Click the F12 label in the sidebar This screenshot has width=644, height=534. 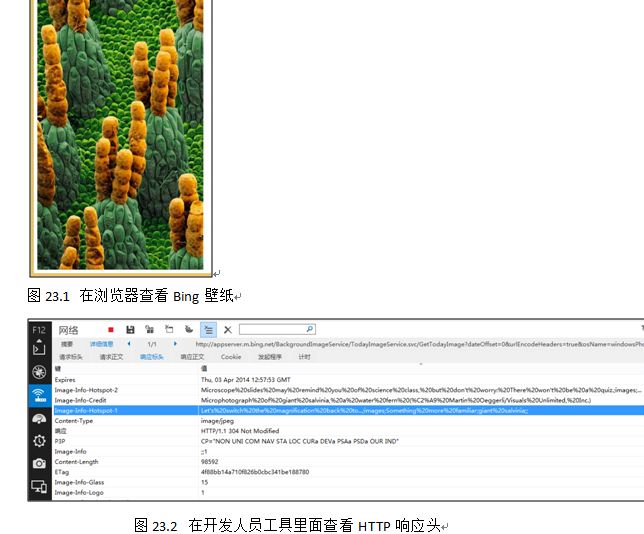(39, 330)
